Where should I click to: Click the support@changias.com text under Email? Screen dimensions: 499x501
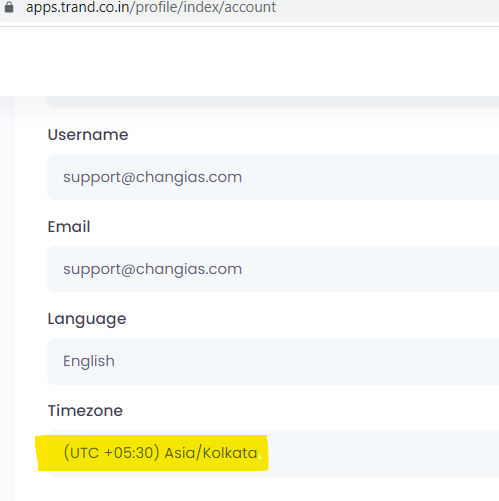(153, 269)
